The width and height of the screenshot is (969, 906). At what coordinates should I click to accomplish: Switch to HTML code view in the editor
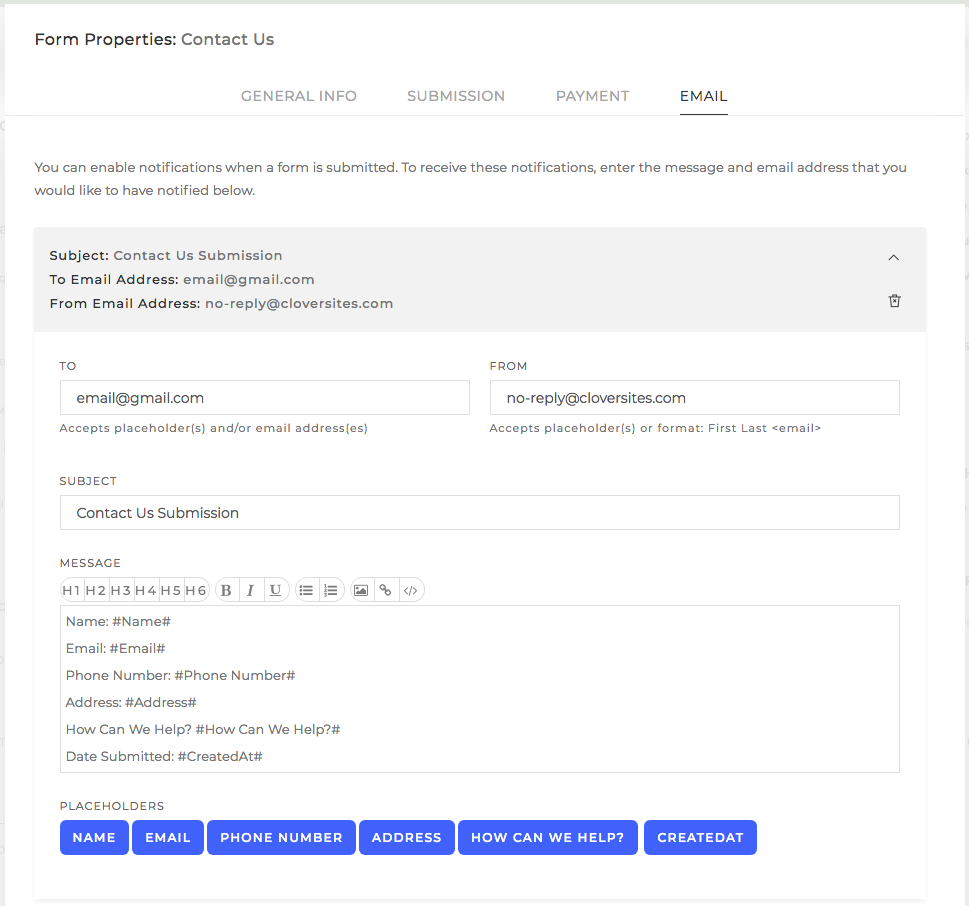click(411, 589)
